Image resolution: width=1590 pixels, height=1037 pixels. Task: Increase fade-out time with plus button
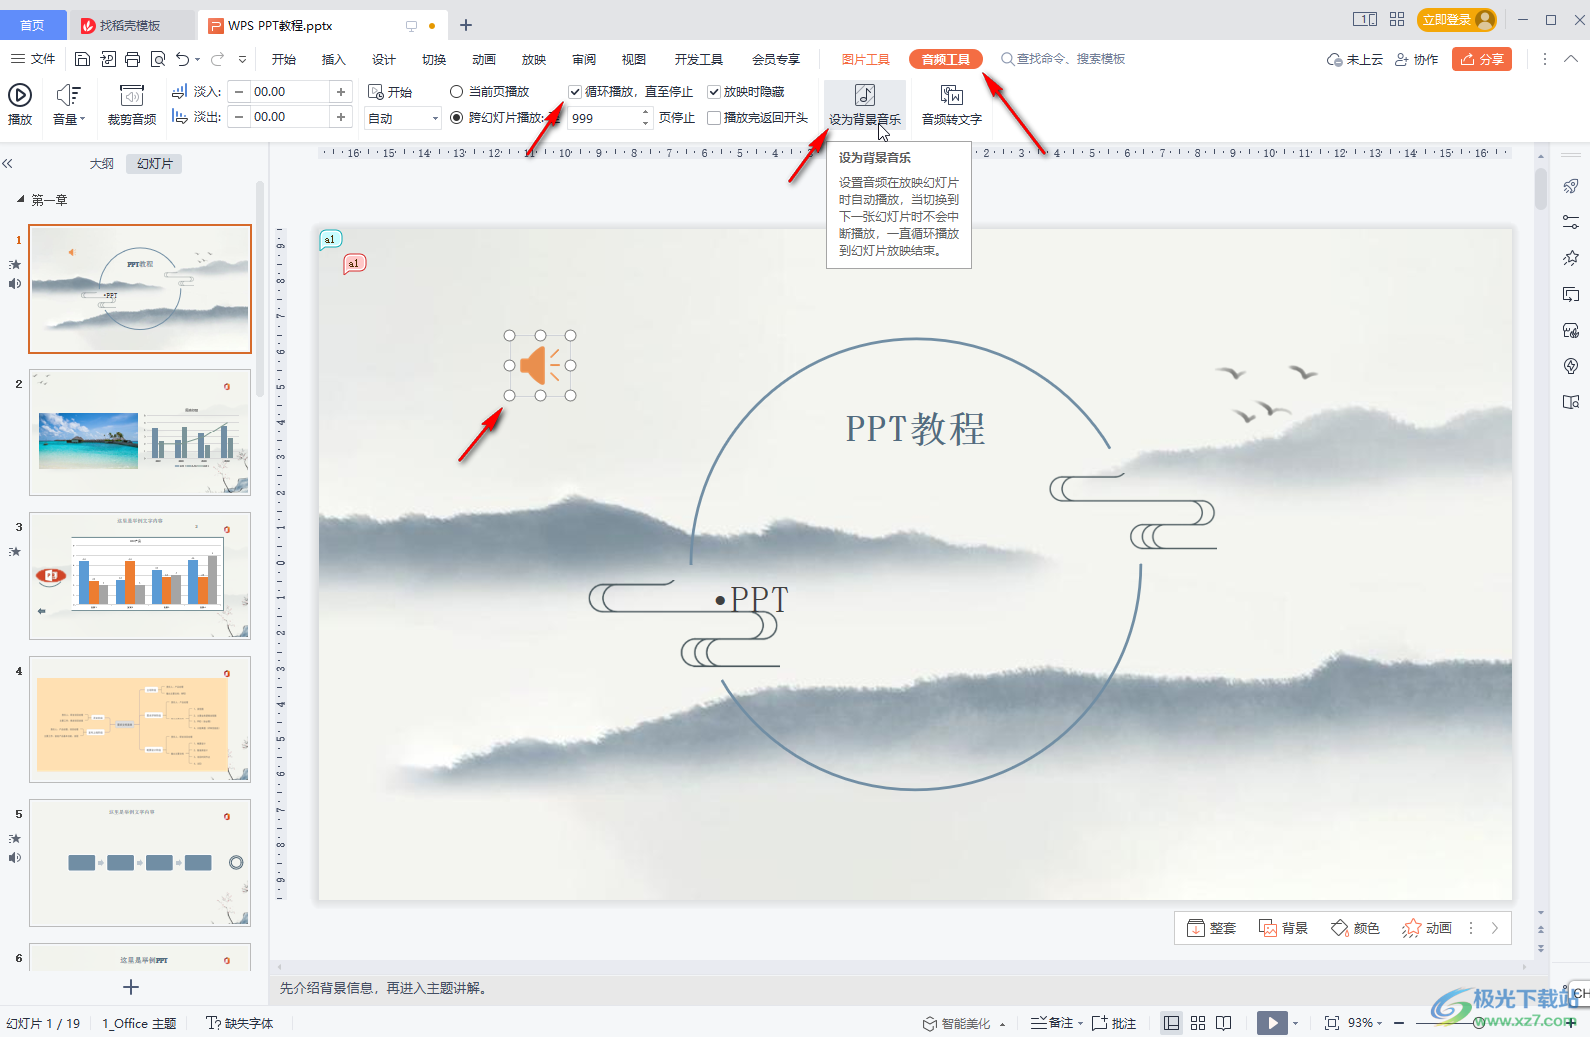point(341,117)
